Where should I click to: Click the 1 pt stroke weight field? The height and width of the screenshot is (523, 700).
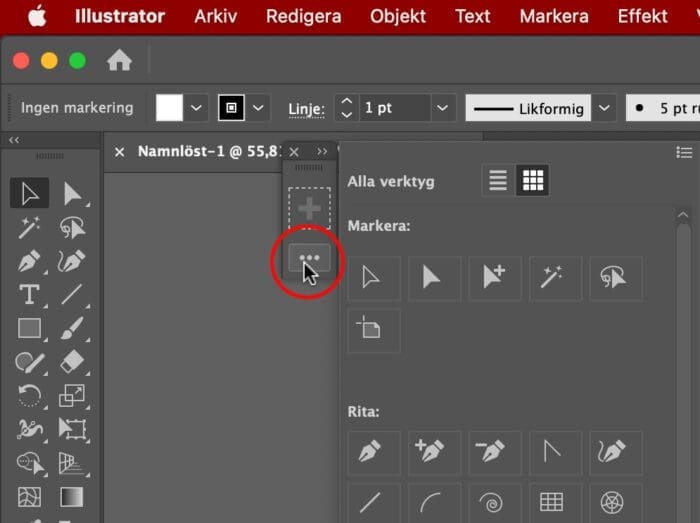396,108
